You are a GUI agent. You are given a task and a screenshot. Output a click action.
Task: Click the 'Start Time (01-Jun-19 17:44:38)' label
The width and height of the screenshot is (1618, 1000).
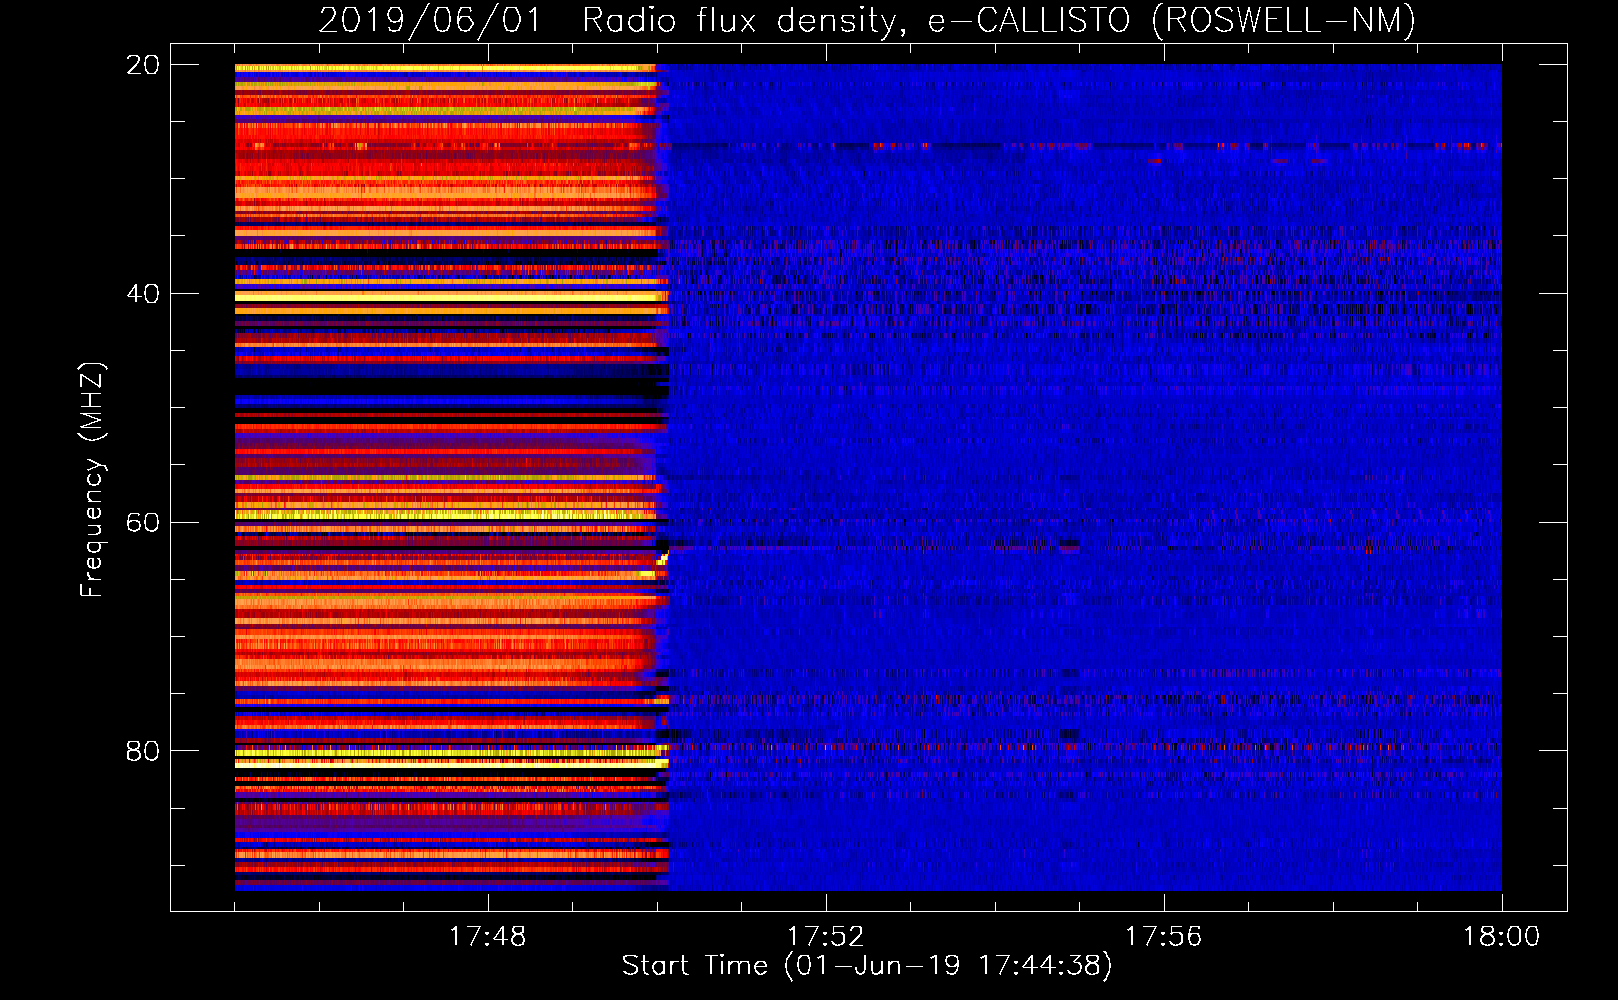tap(867, 966)
